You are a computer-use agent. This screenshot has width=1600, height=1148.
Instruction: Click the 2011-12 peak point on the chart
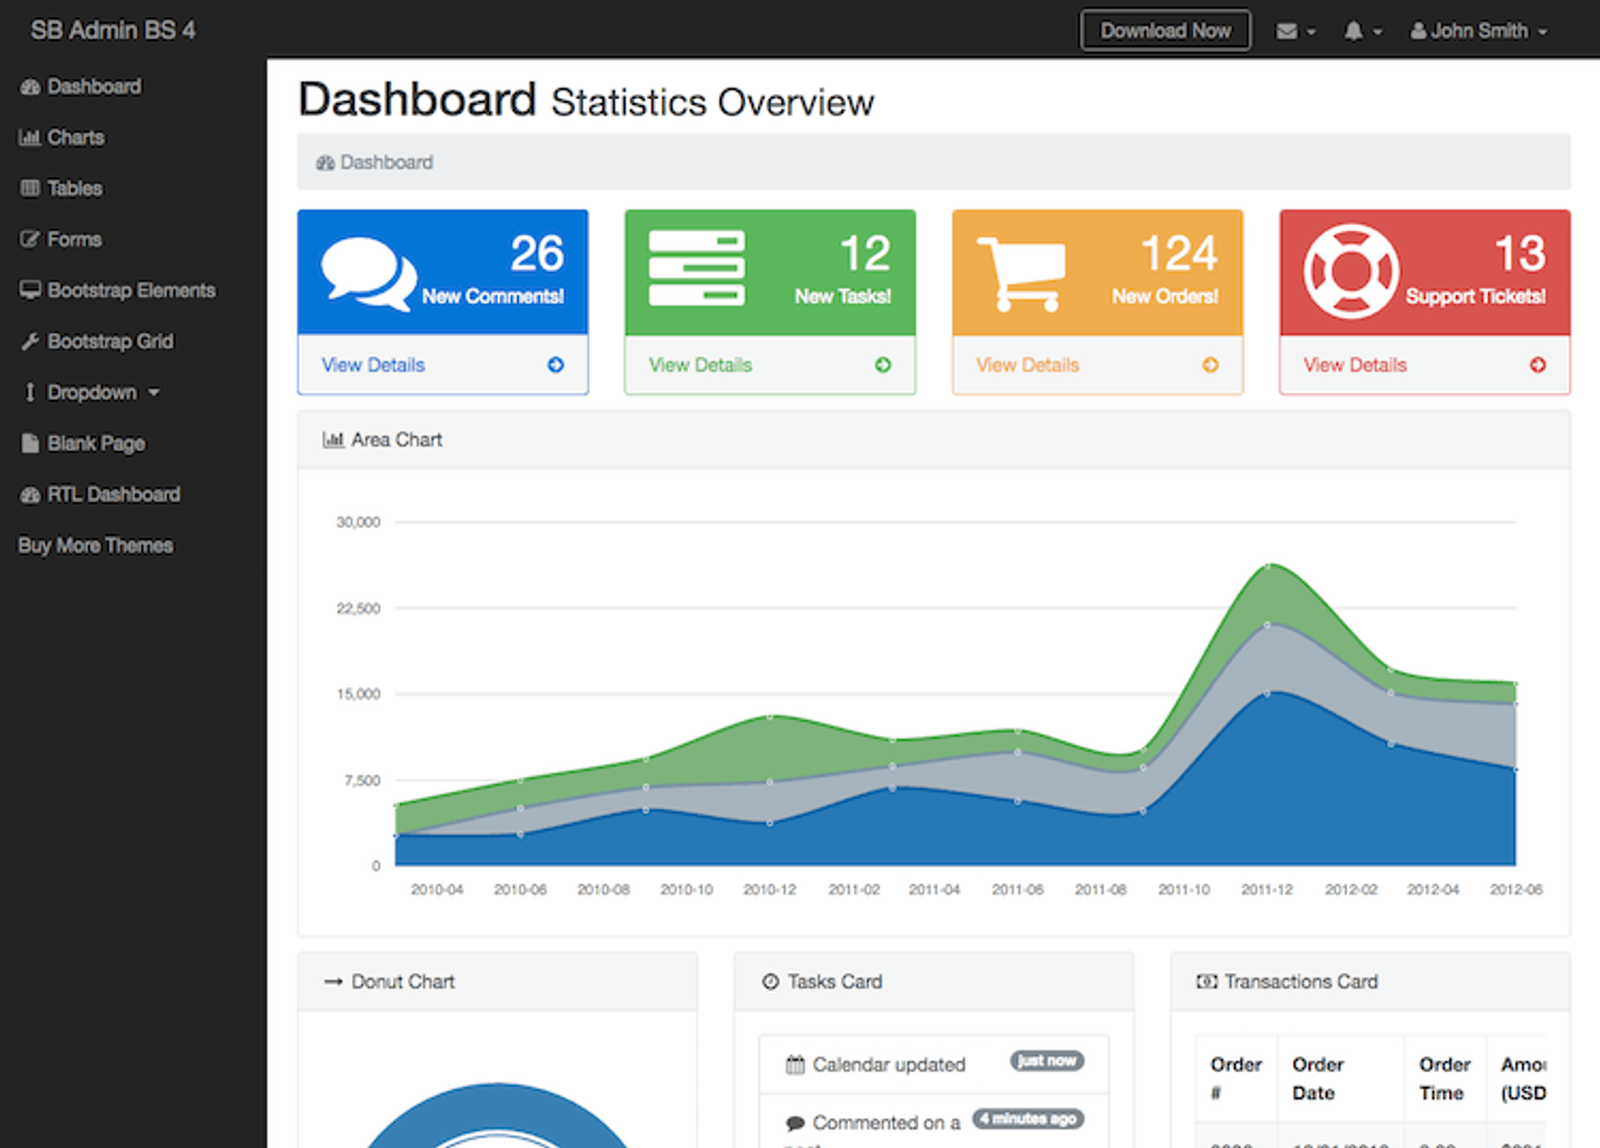click(1267, 565)
